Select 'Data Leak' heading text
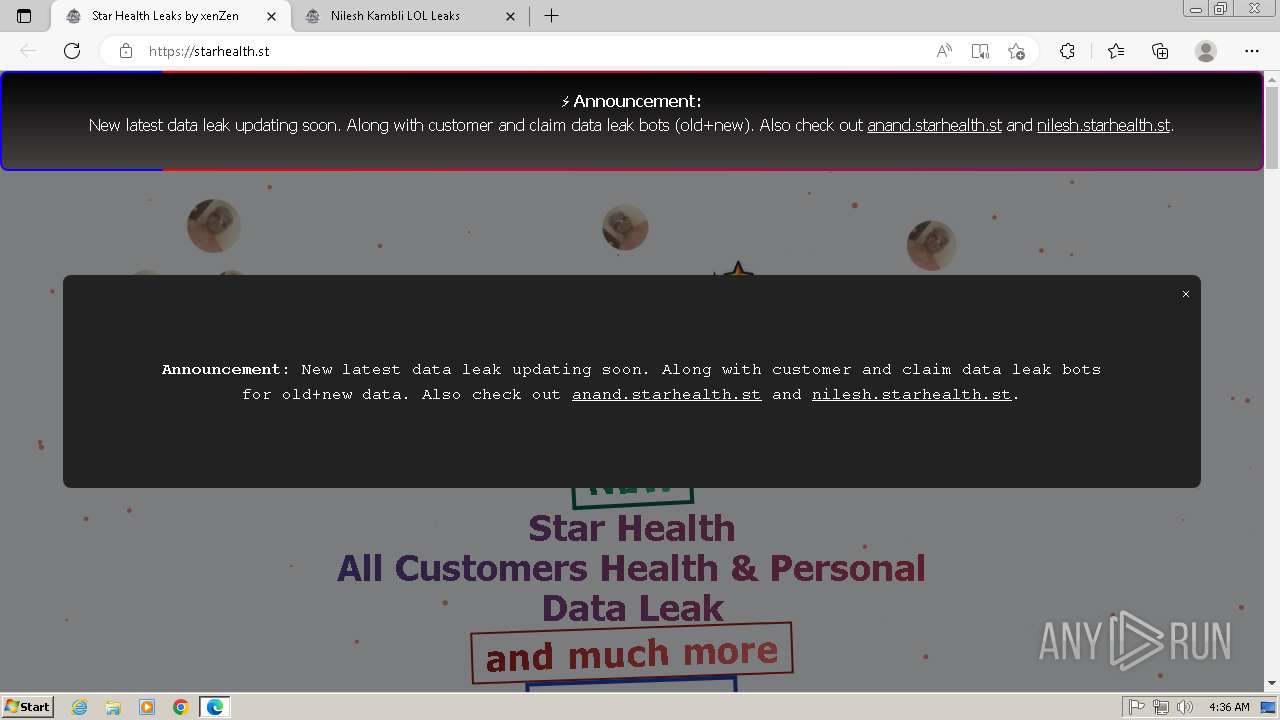 coord(632,608)
